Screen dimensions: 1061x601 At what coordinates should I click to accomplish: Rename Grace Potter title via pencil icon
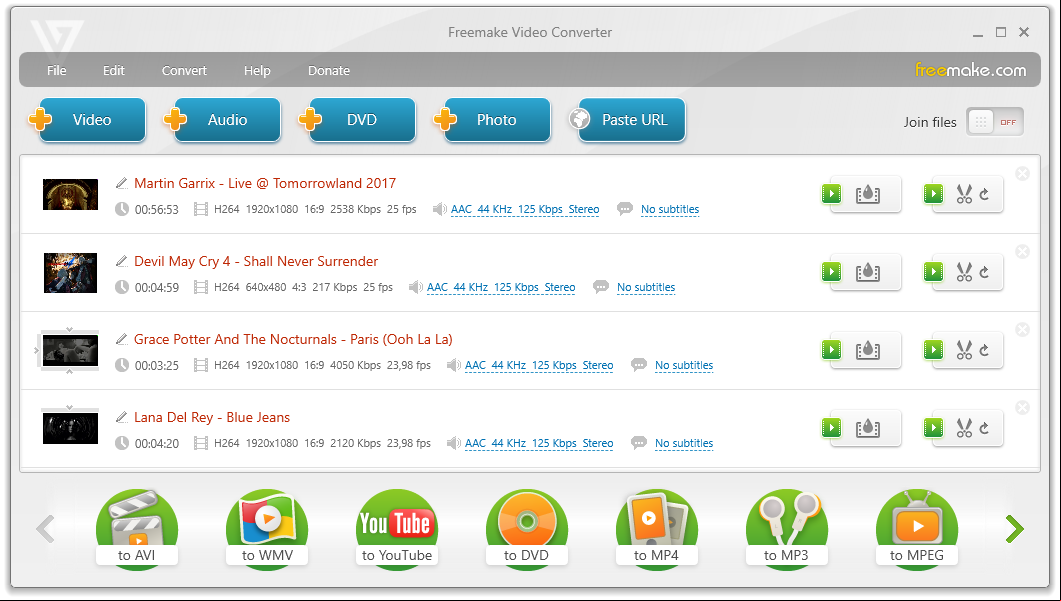(121, 338)
